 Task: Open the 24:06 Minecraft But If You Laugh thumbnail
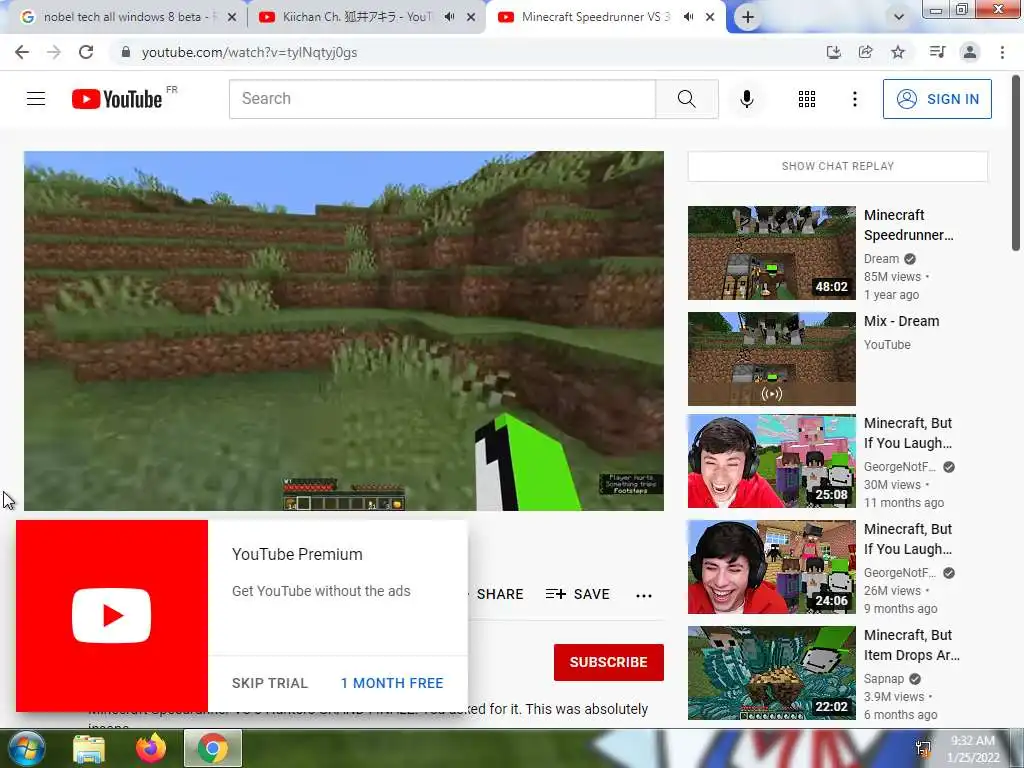coord(772,567)
